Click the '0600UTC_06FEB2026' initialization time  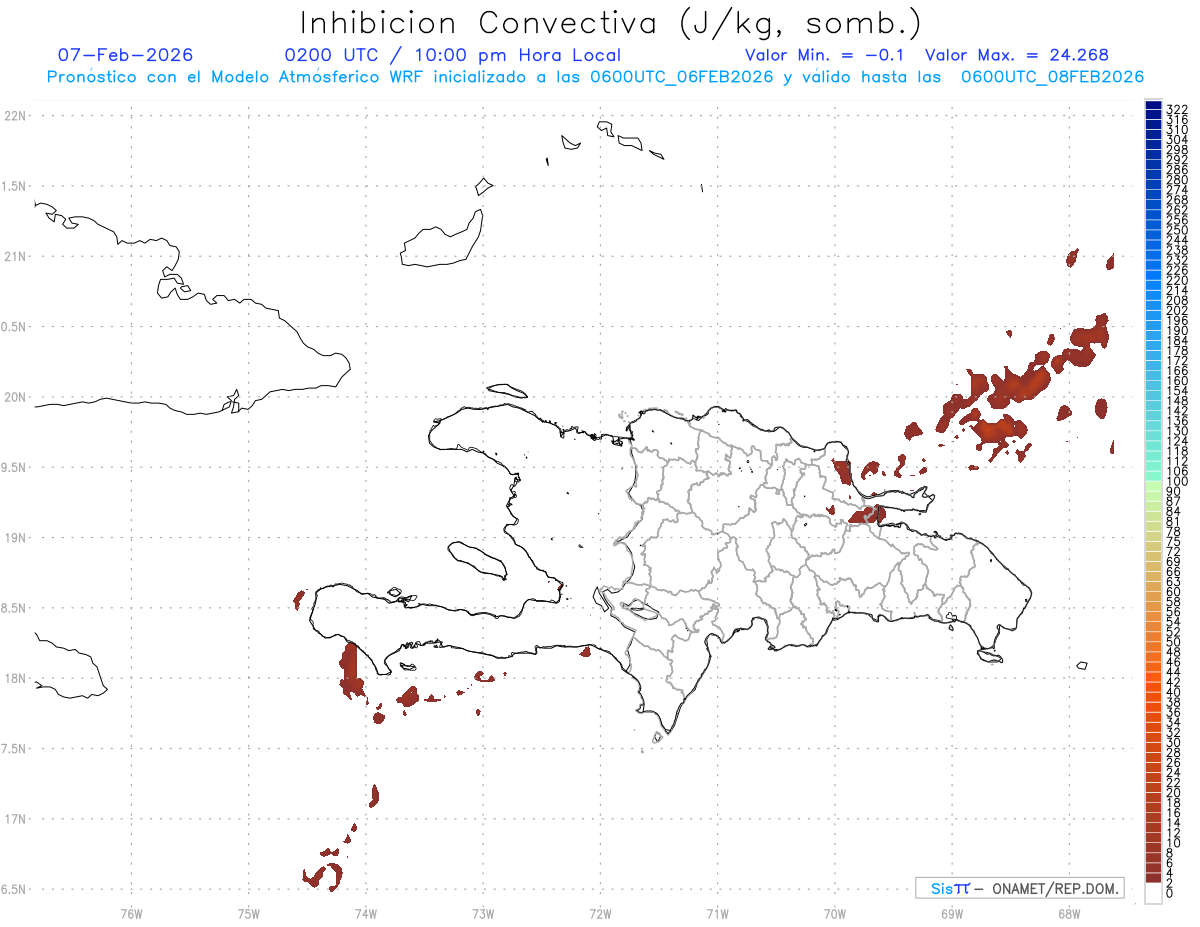[x=682, y=77]
